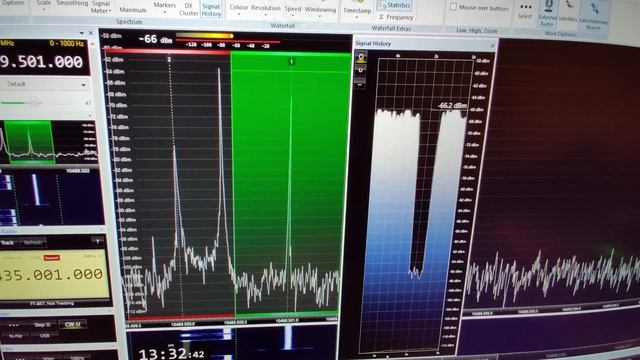The height and width of the screenshot is (360, 640).
Task: Click the down arrow in radio panel header
Action: tap(98, 242)
